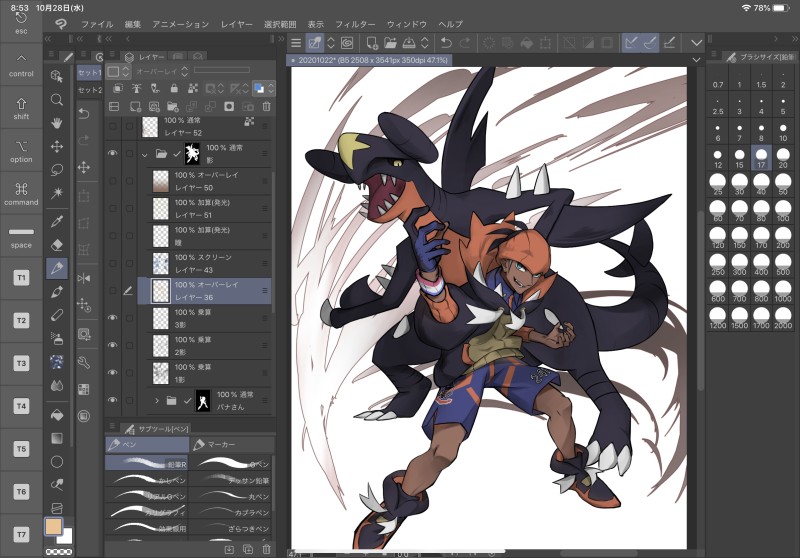This screenshot has width=800, height=558.
Task: Click the Undo arrow in the command bar
Action: click(x=446, y=43)
